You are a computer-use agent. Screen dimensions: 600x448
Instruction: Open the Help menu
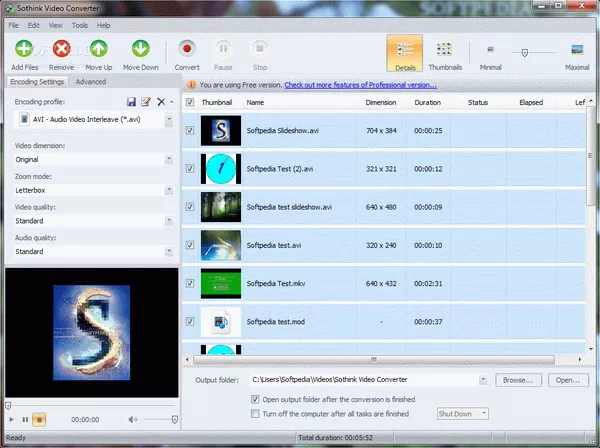click(x=103, y=25)
